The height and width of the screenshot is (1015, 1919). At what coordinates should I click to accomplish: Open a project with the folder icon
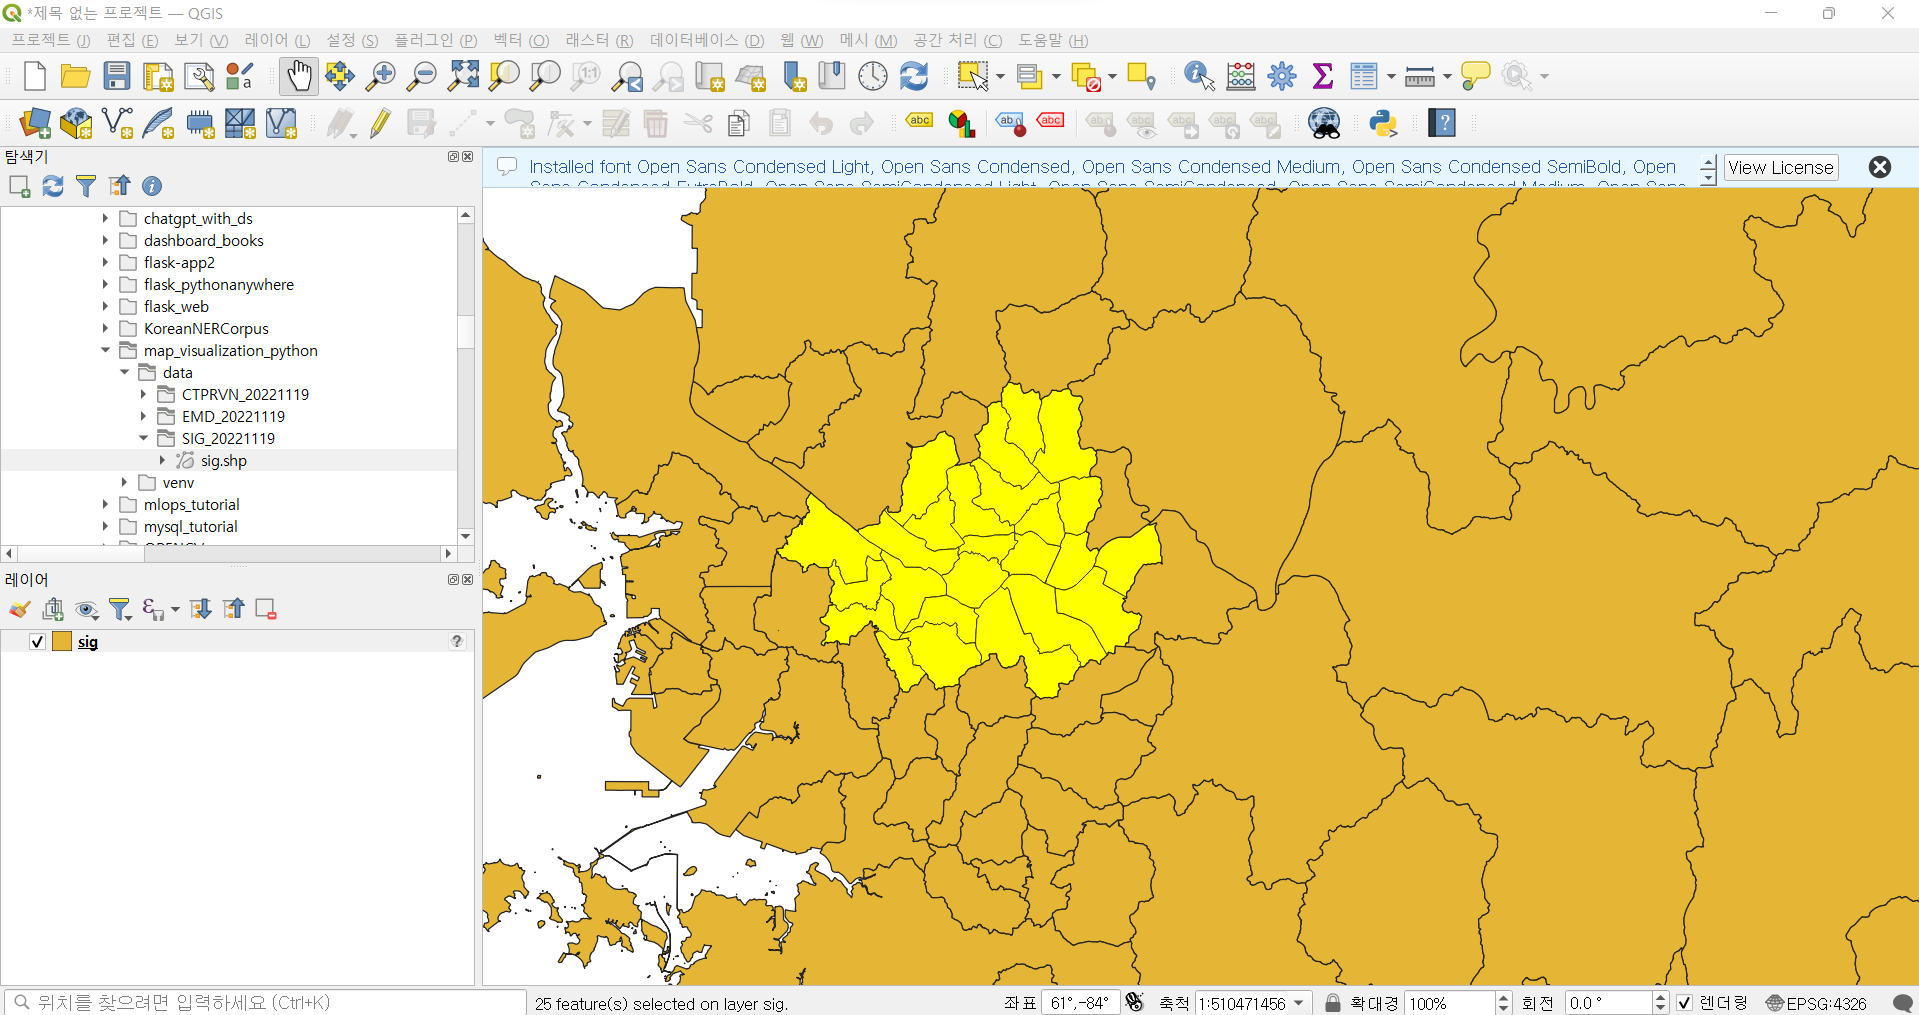click(75, 76)
